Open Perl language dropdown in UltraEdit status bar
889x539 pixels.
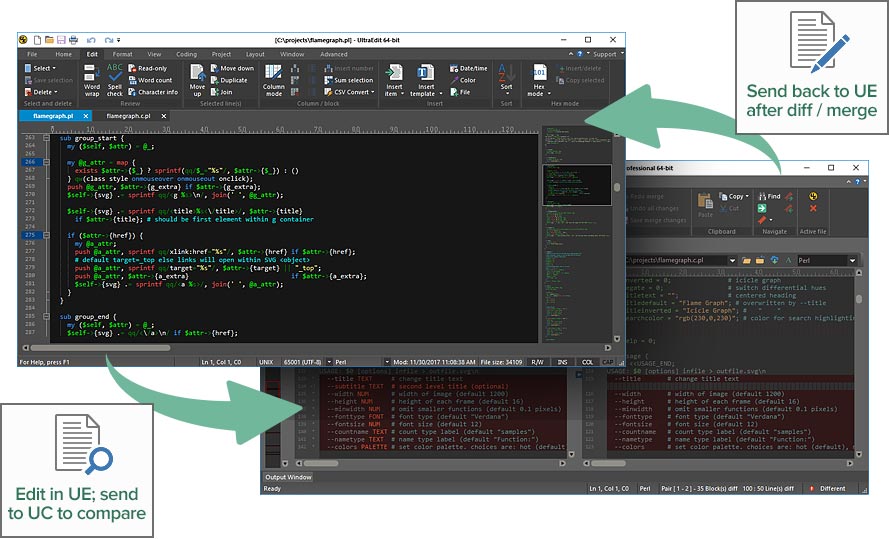click(x=387, y=362)
